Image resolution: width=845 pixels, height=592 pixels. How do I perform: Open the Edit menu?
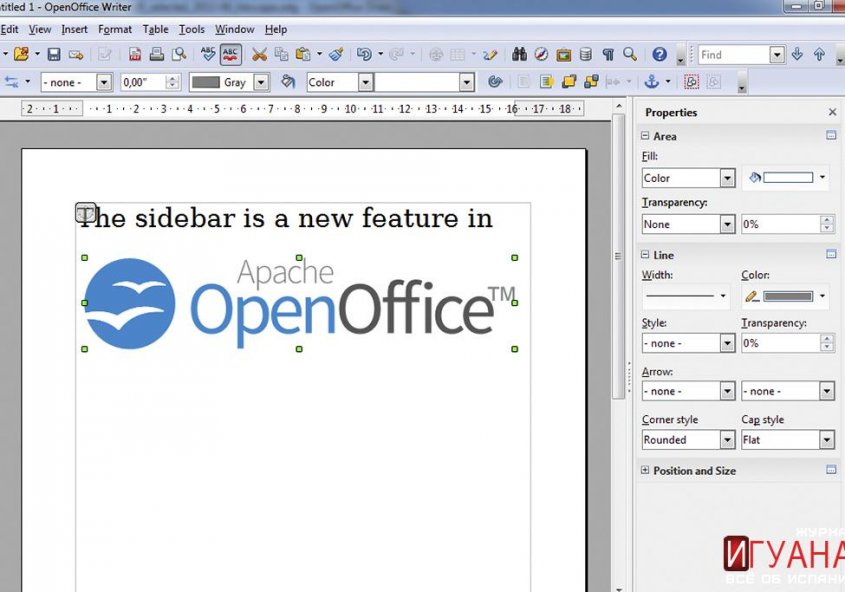(x=9, y=30)
